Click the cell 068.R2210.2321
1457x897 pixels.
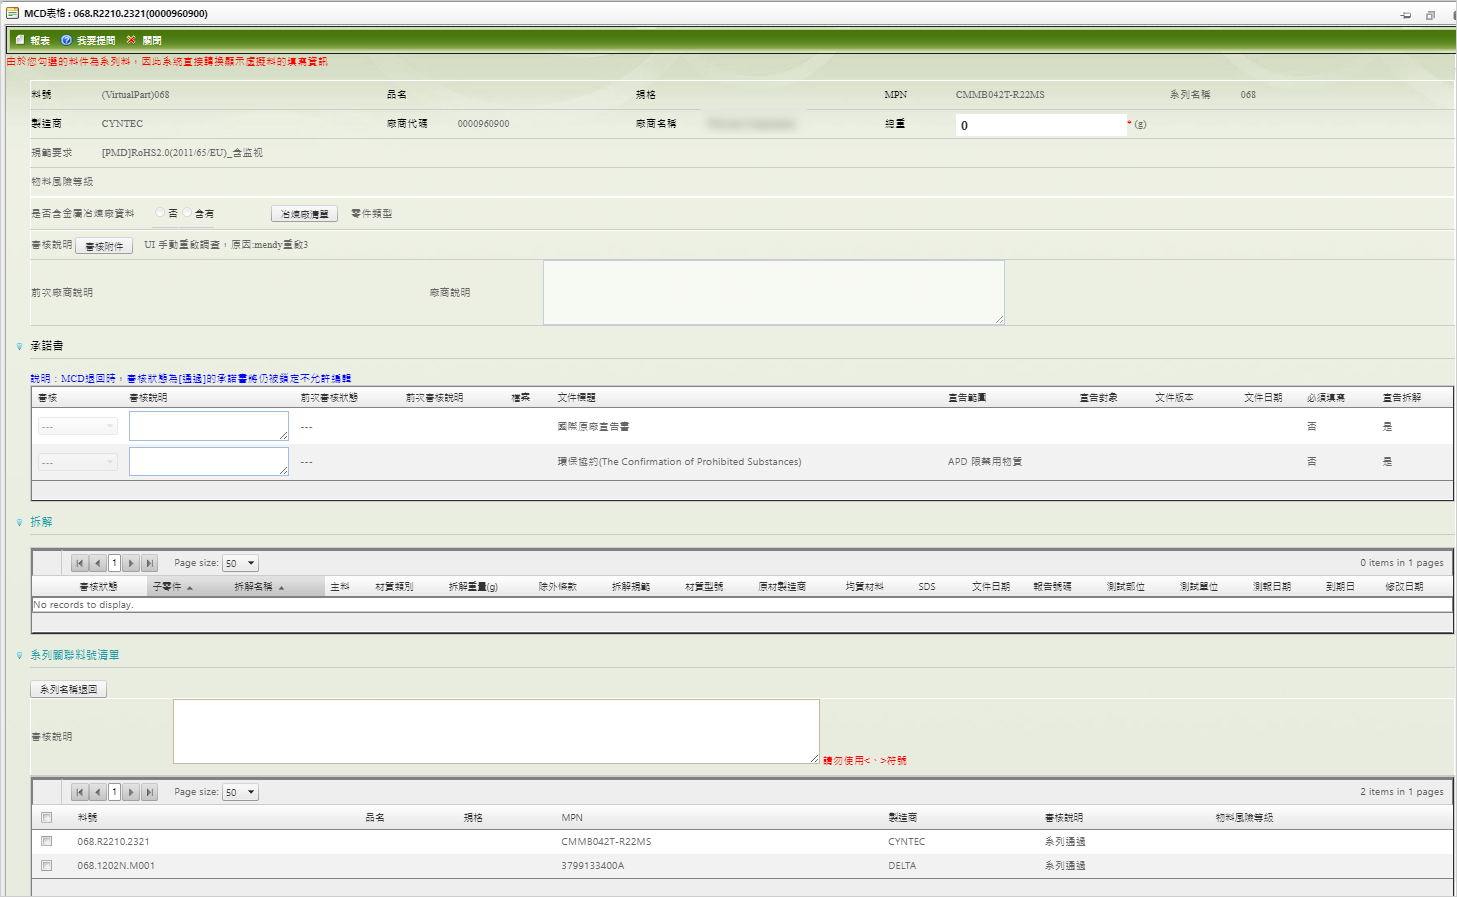(x=113, y=842)
